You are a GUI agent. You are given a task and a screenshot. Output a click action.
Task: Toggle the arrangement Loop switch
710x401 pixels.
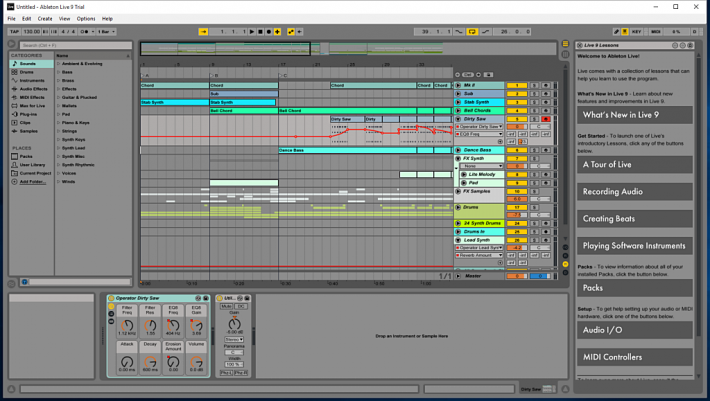(472, 32)
